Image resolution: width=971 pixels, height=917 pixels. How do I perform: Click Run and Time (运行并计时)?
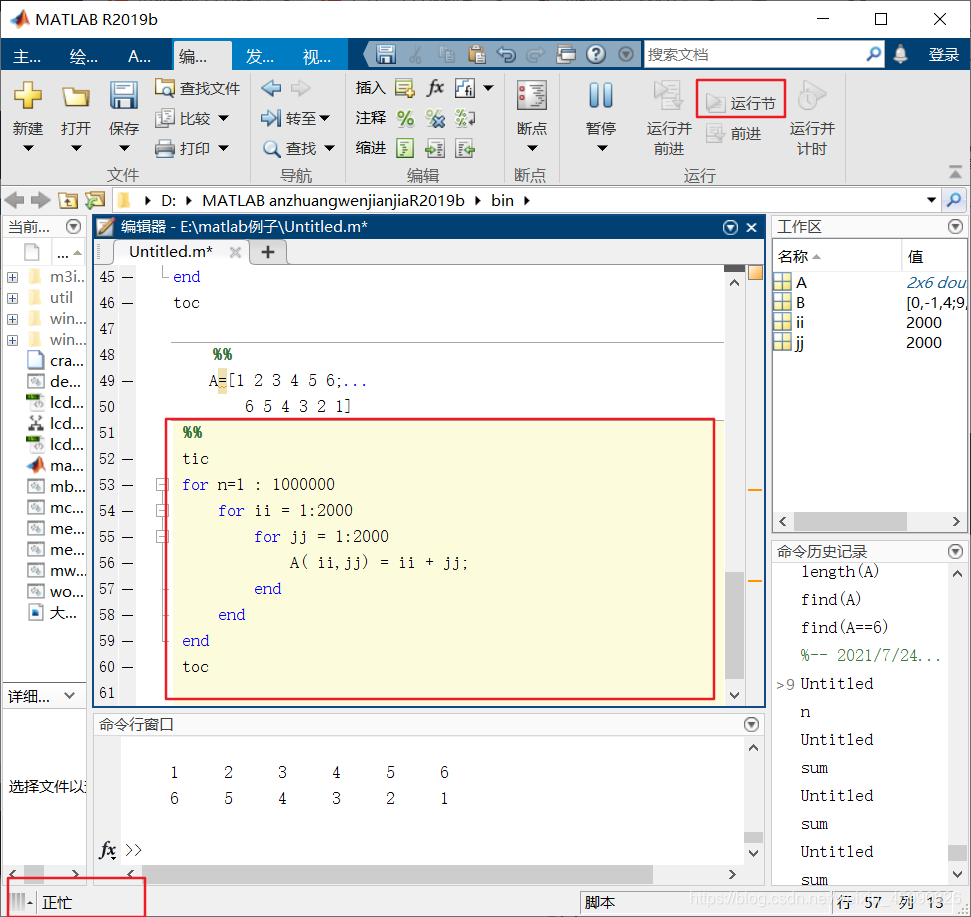tap(812, 118)
